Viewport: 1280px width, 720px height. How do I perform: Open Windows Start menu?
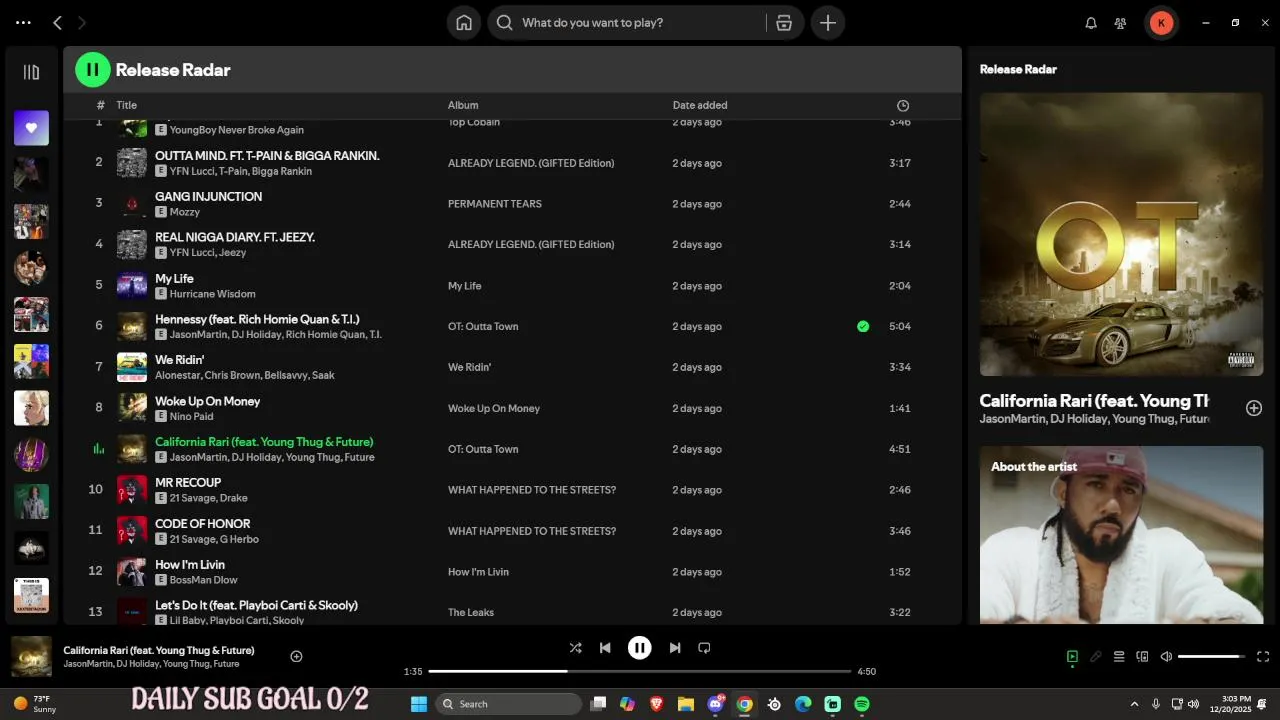pos(419,704)
